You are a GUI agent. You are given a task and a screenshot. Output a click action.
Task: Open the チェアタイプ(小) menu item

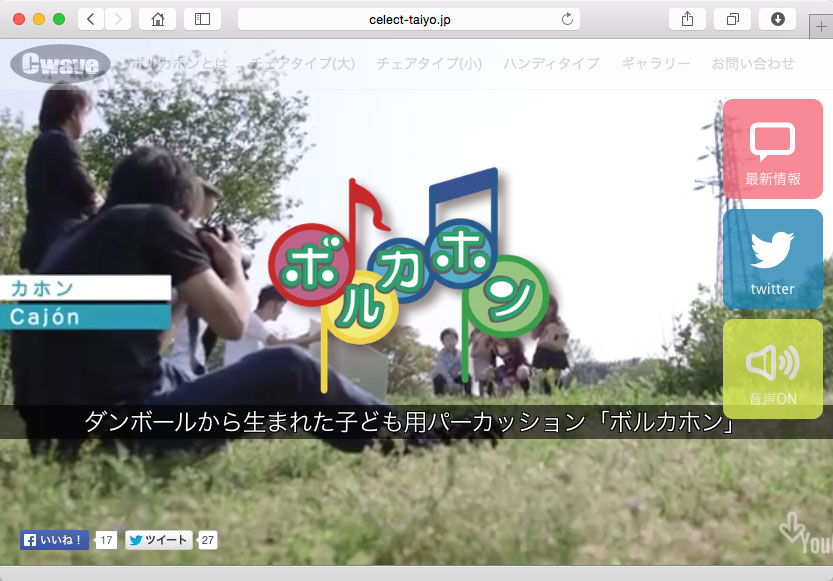pos(429,64)
